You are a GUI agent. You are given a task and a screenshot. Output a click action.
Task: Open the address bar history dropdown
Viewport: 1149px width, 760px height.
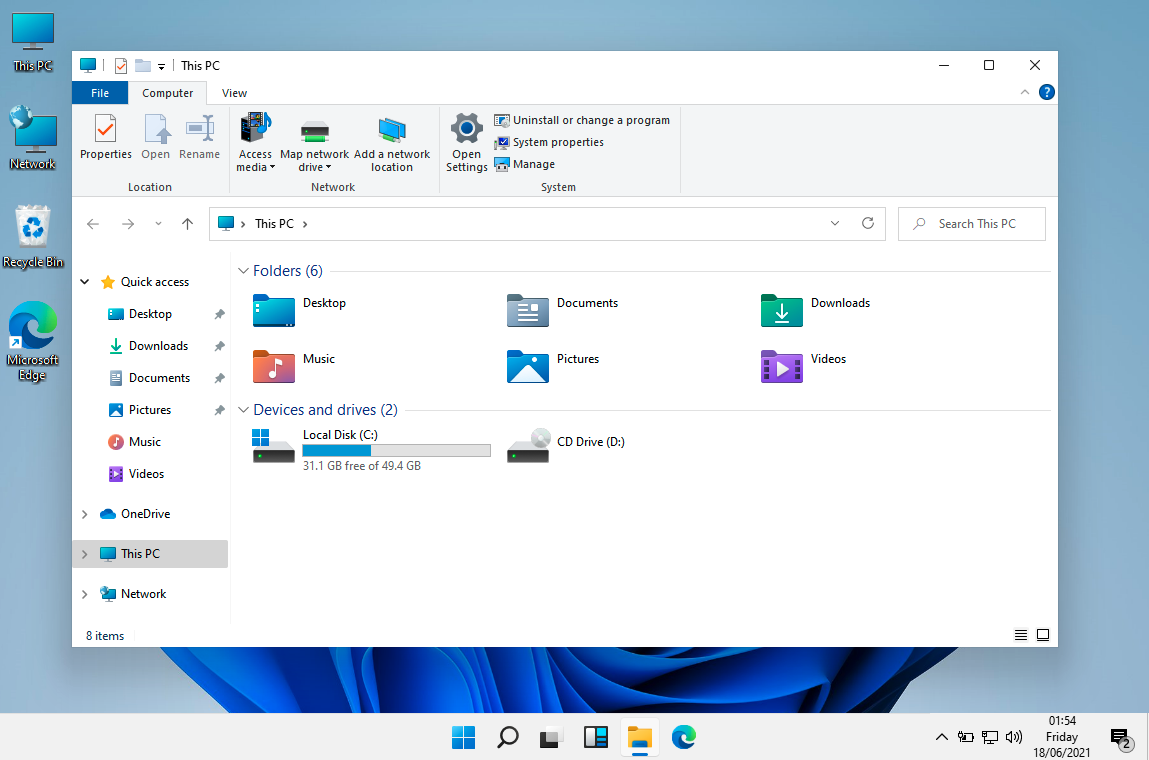click(x=835, y=224)
